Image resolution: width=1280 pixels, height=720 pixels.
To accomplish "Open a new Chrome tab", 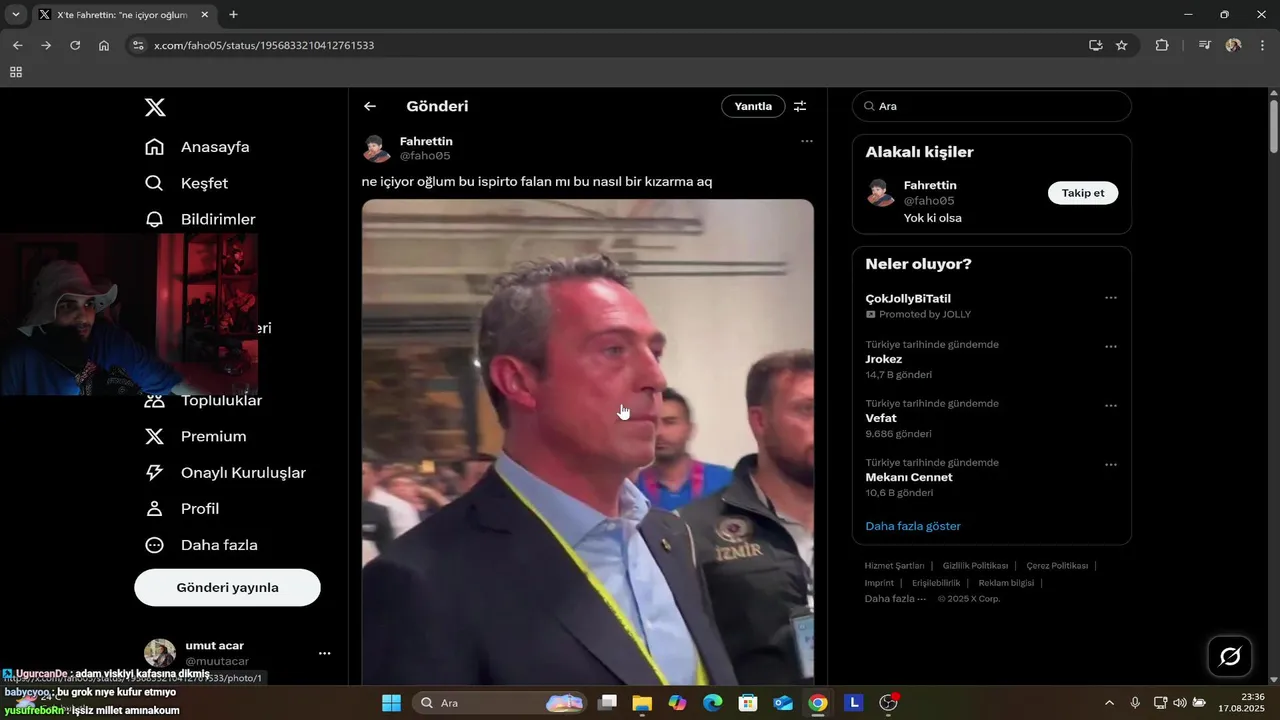I will (x=233, y=15).
